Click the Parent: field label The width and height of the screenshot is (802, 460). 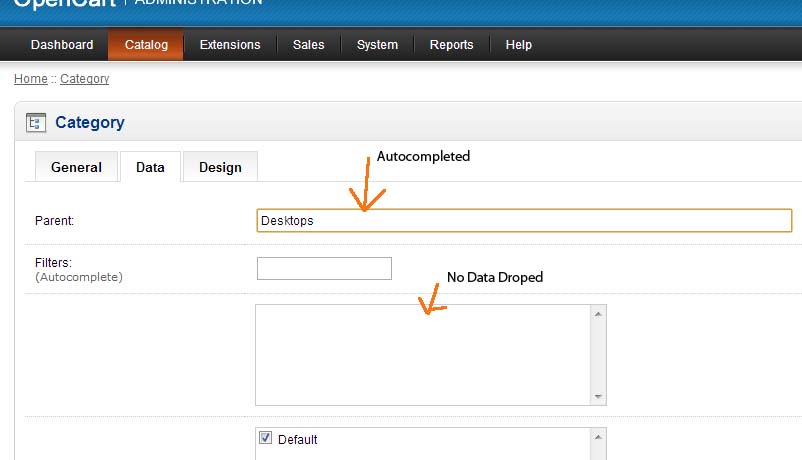tap(54, 221)
